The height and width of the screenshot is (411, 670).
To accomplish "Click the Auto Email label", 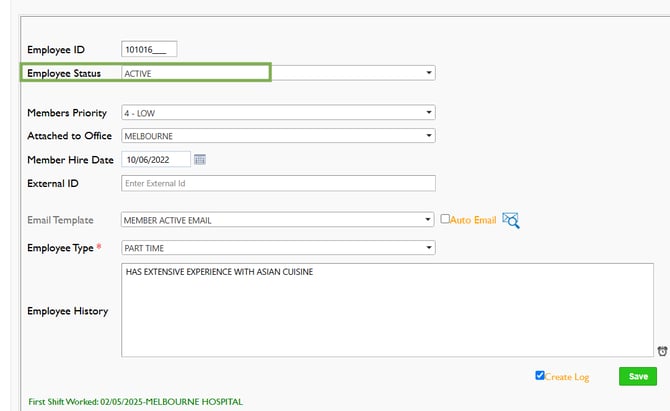I will [473, 220].
